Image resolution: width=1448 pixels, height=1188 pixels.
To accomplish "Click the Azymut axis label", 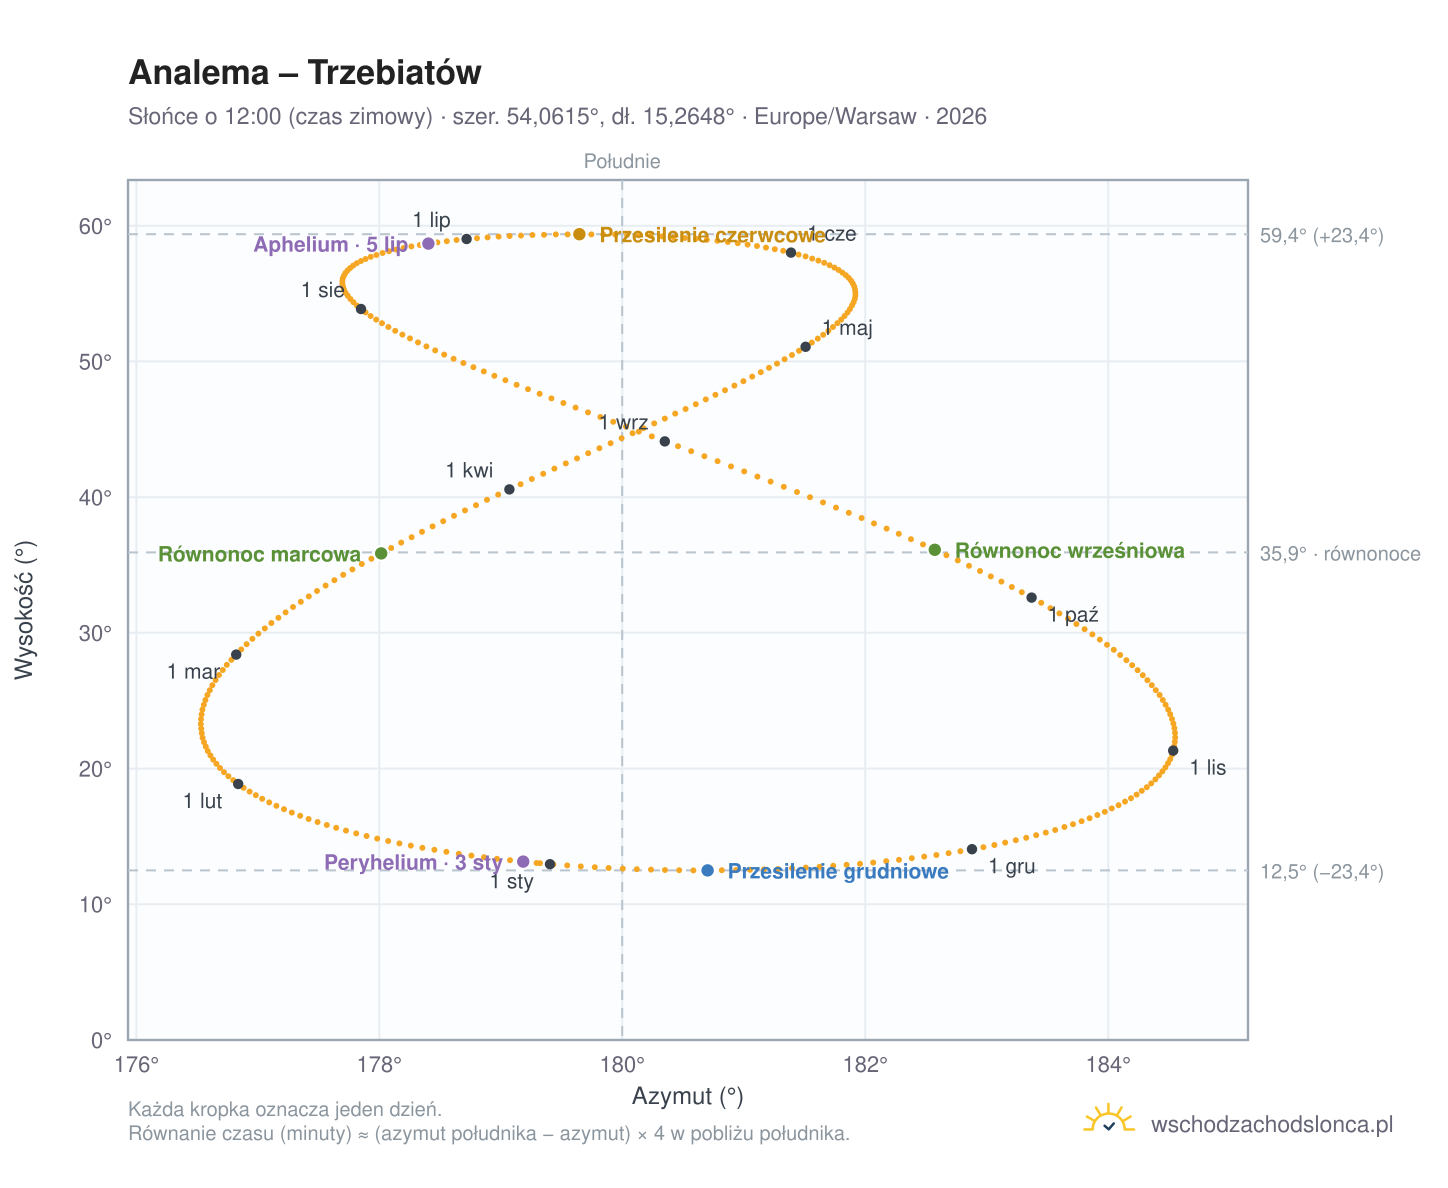I will click(688, 1097).
